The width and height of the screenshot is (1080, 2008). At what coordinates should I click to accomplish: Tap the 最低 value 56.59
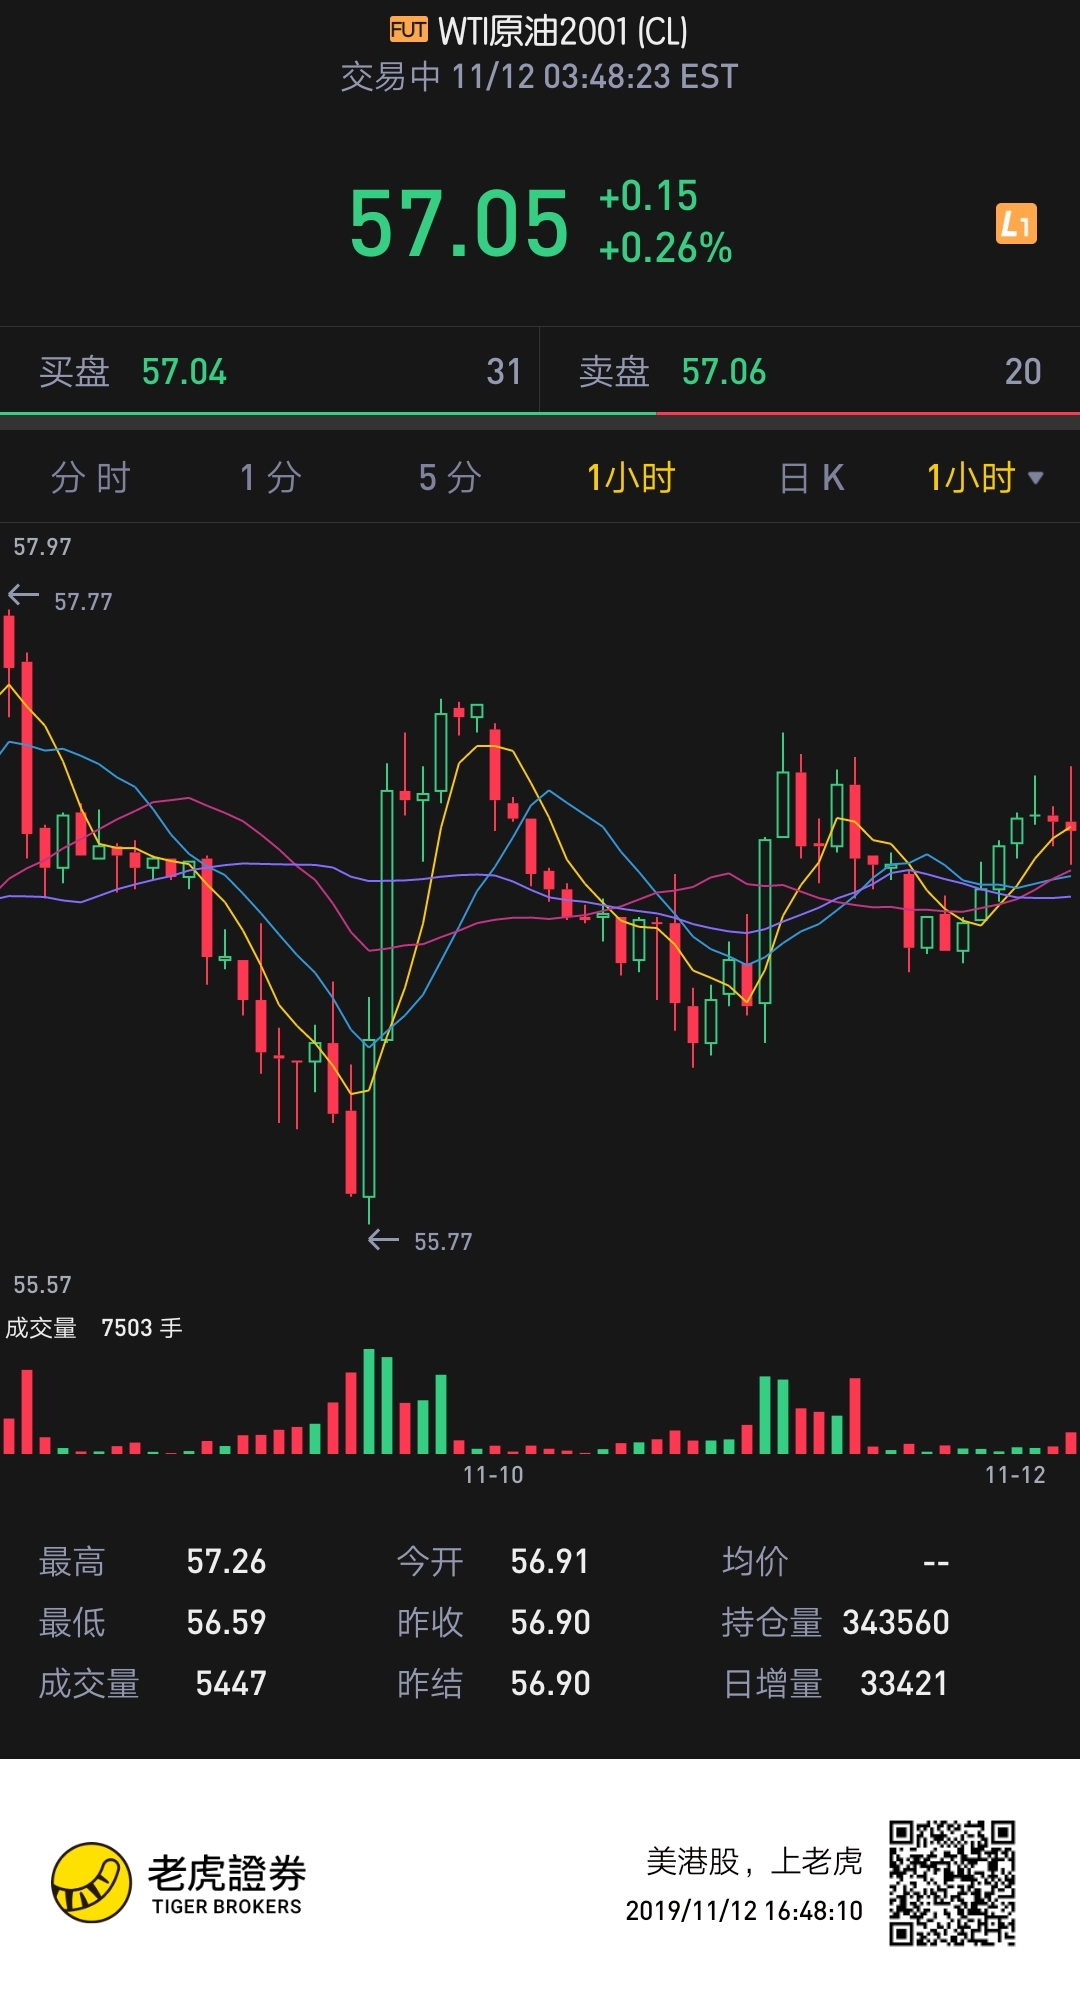[x=227, y=1623]
